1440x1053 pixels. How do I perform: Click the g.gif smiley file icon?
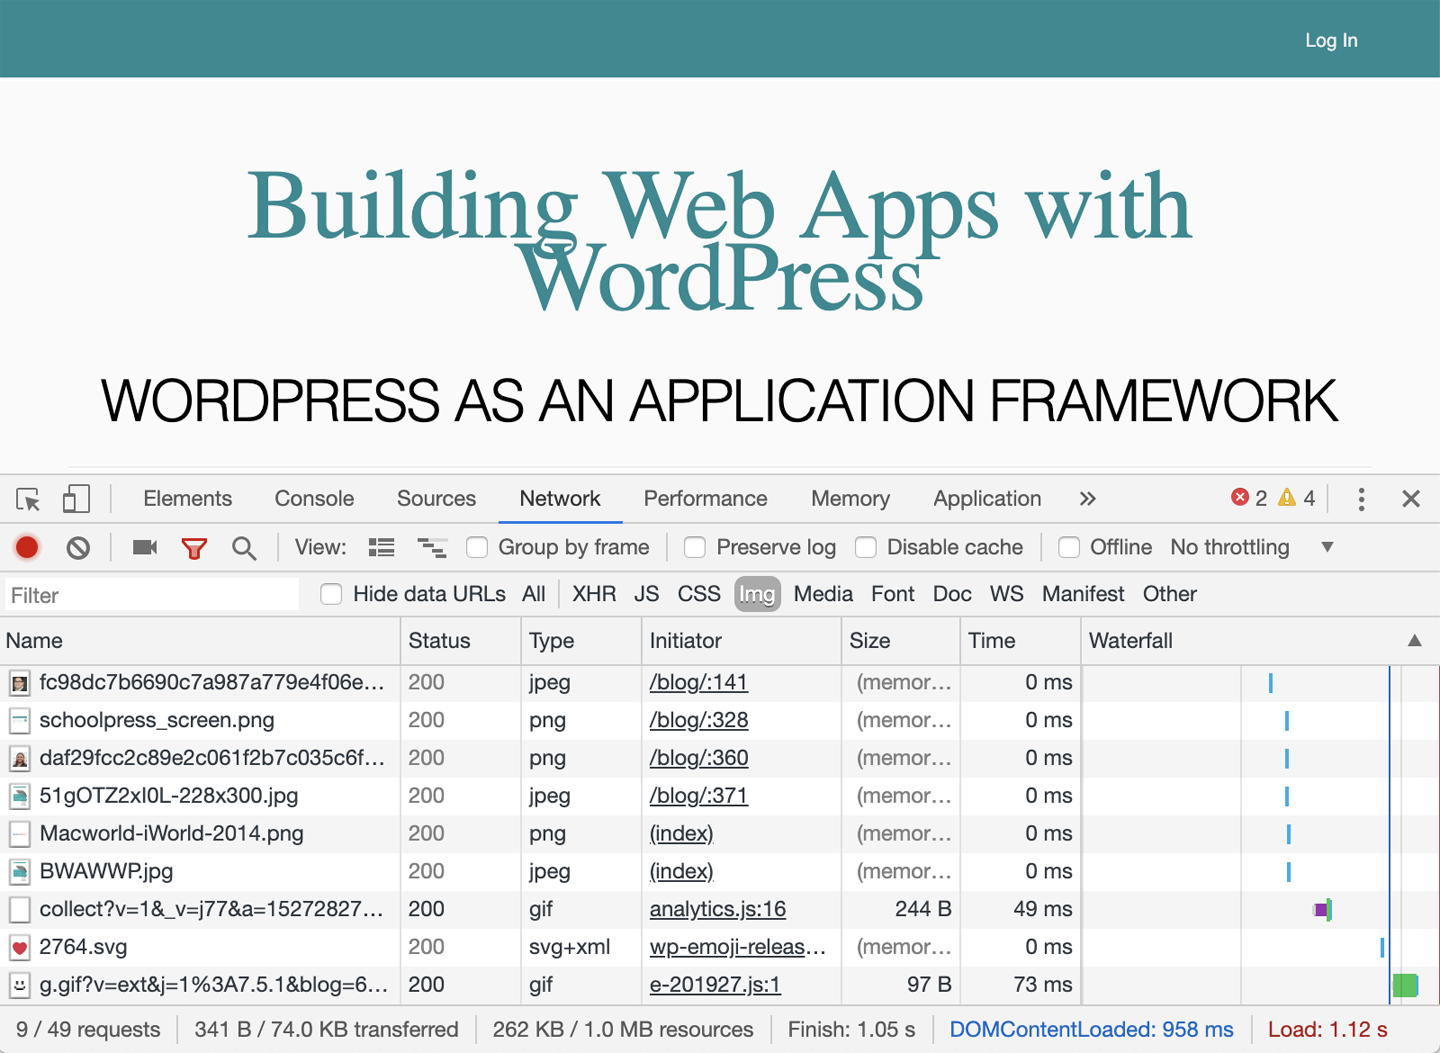19,985
